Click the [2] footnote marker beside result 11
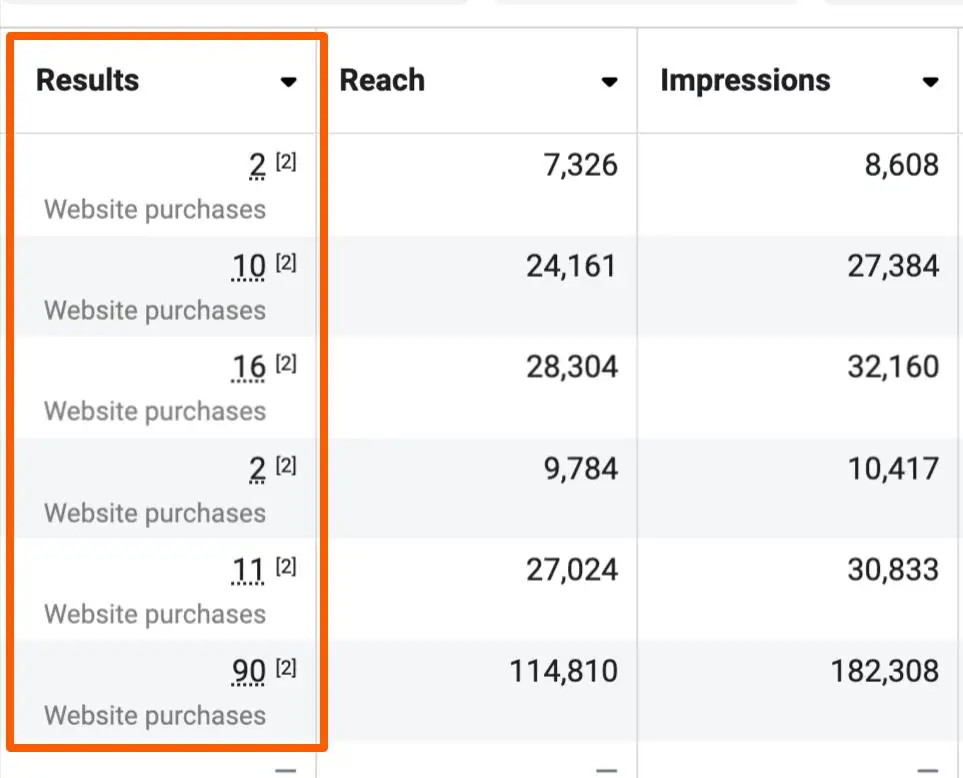This screenshot has width=963, height=778. click(285, 567)
